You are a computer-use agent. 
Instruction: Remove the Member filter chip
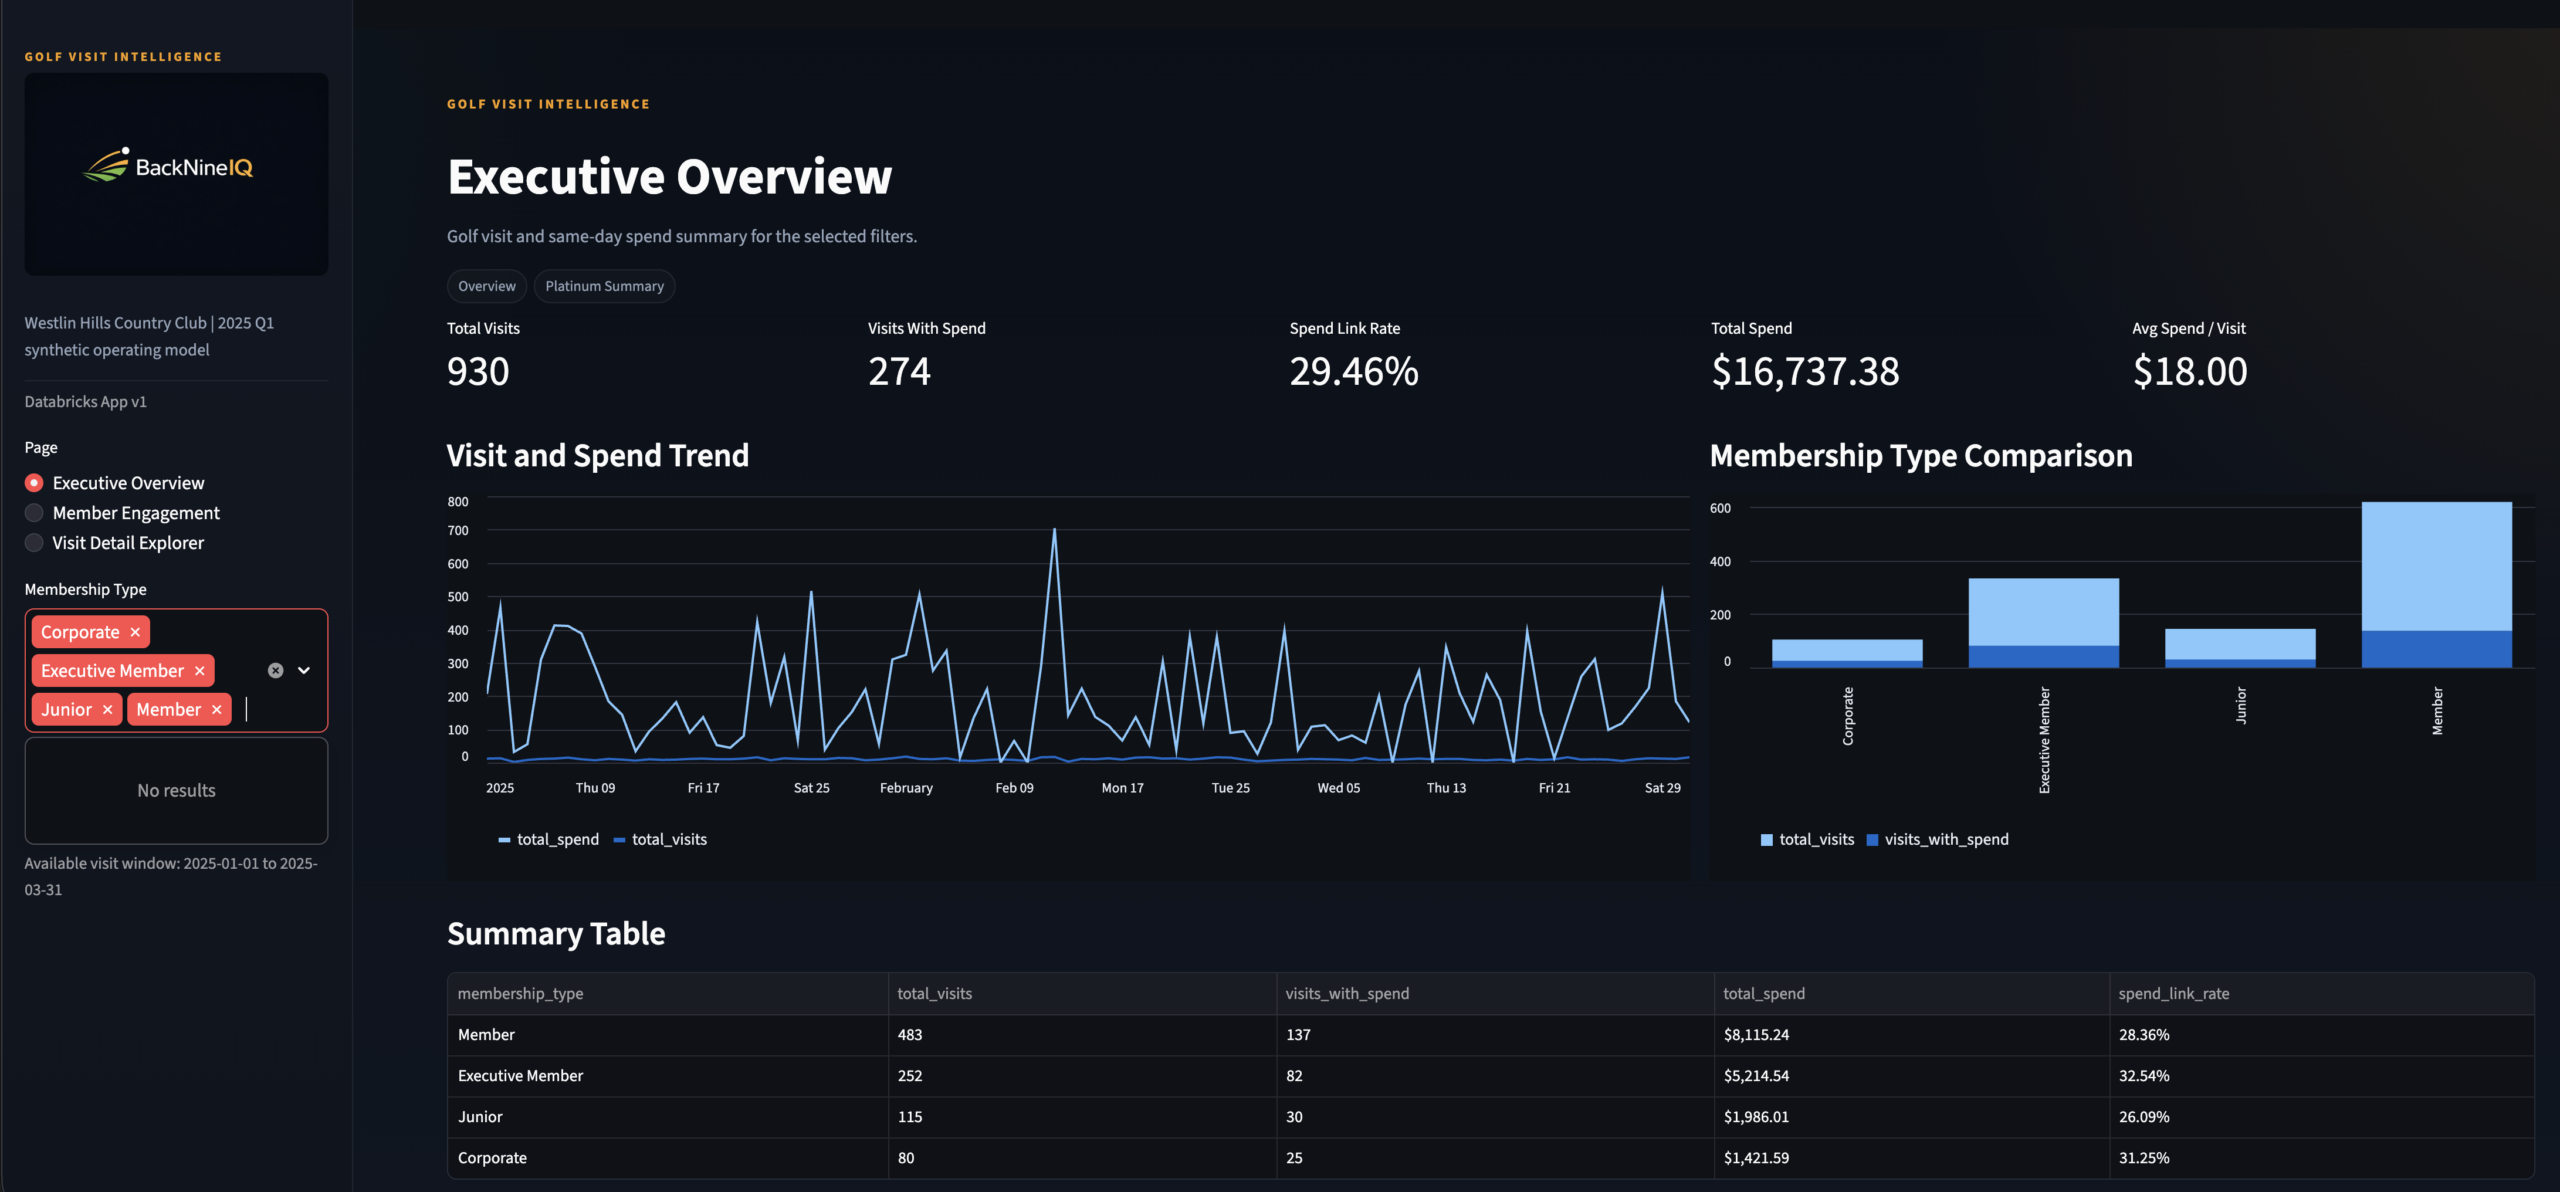[216, 709]
